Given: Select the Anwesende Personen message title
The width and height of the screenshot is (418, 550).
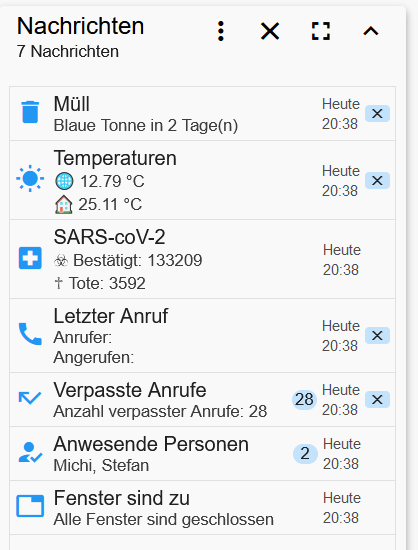Looking at the screenshot, I should [x=151, y=444].
